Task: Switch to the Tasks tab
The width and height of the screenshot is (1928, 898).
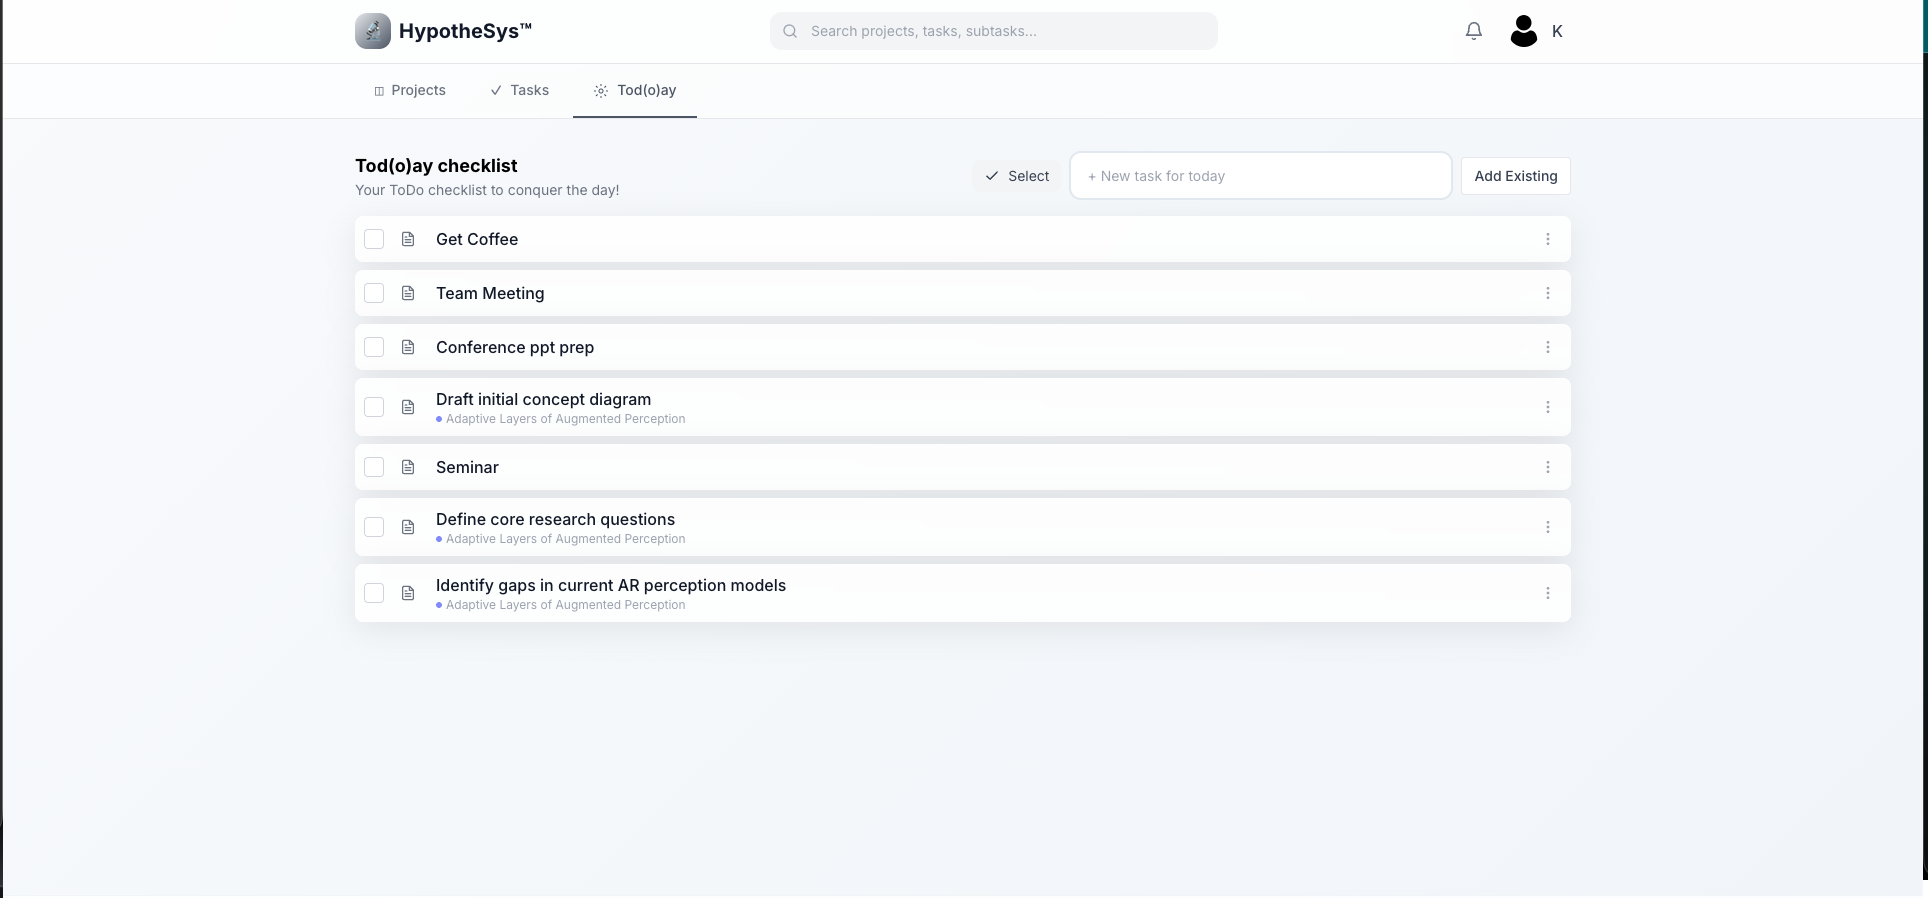Action: pyautogui.click(x=519, y=90)
